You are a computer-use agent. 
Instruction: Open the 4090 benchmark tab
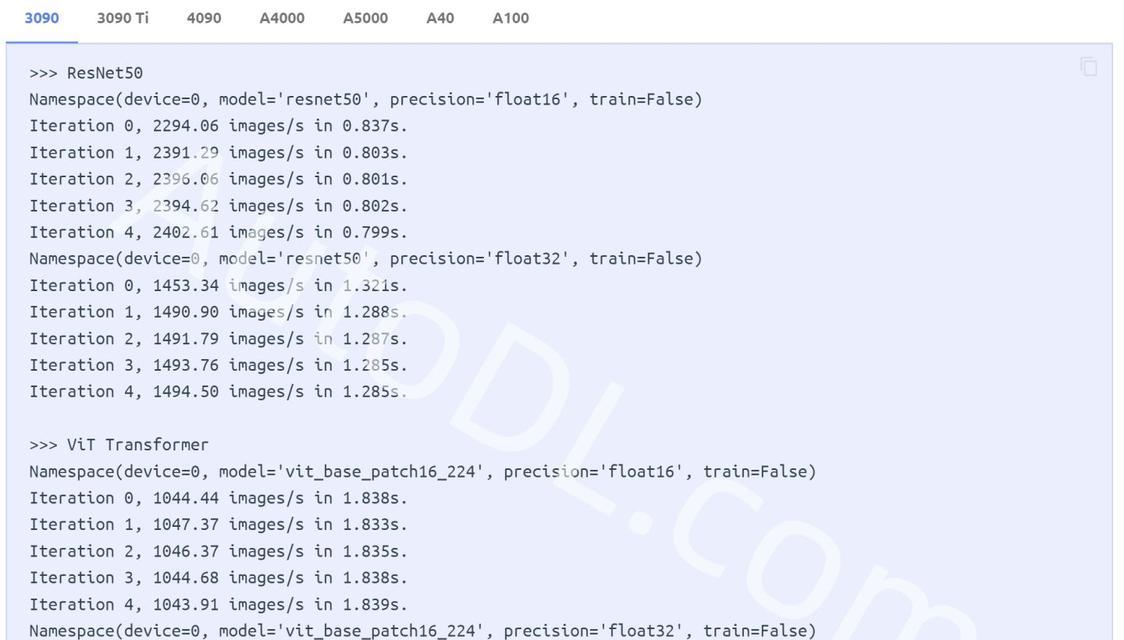coord(204,18)
